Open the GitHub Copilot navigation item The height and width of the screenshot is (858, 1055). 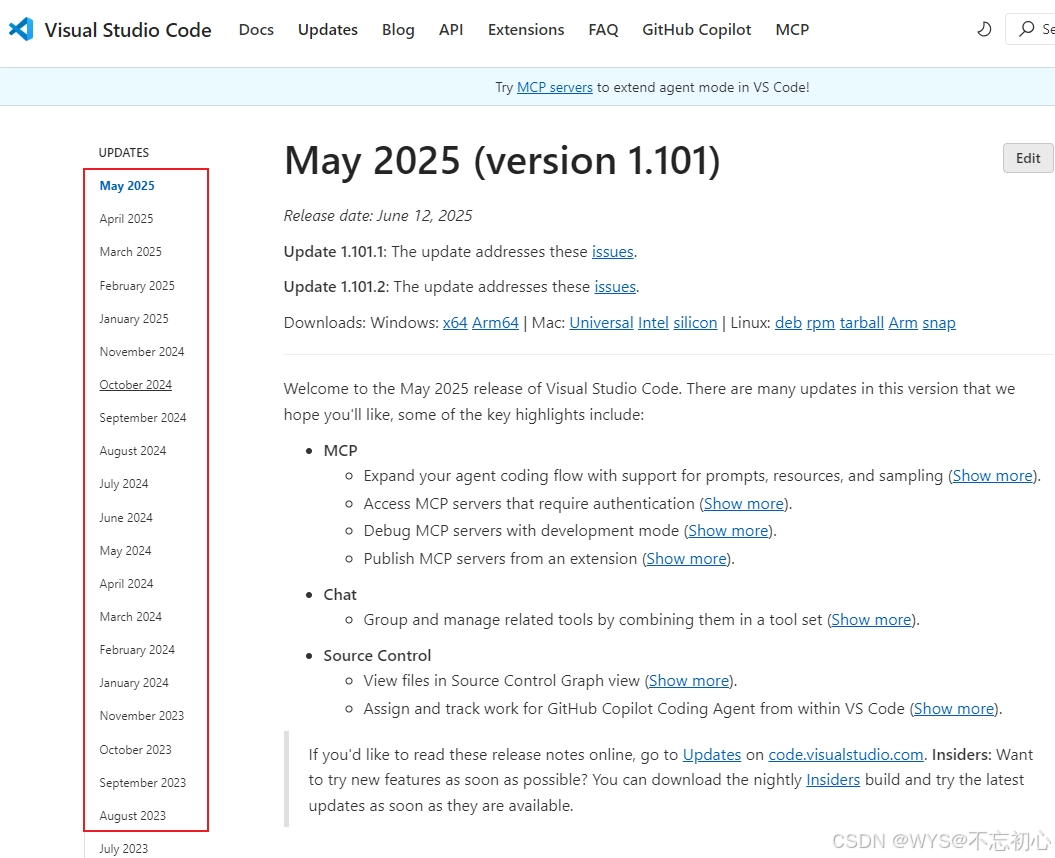tap(696, 30)
